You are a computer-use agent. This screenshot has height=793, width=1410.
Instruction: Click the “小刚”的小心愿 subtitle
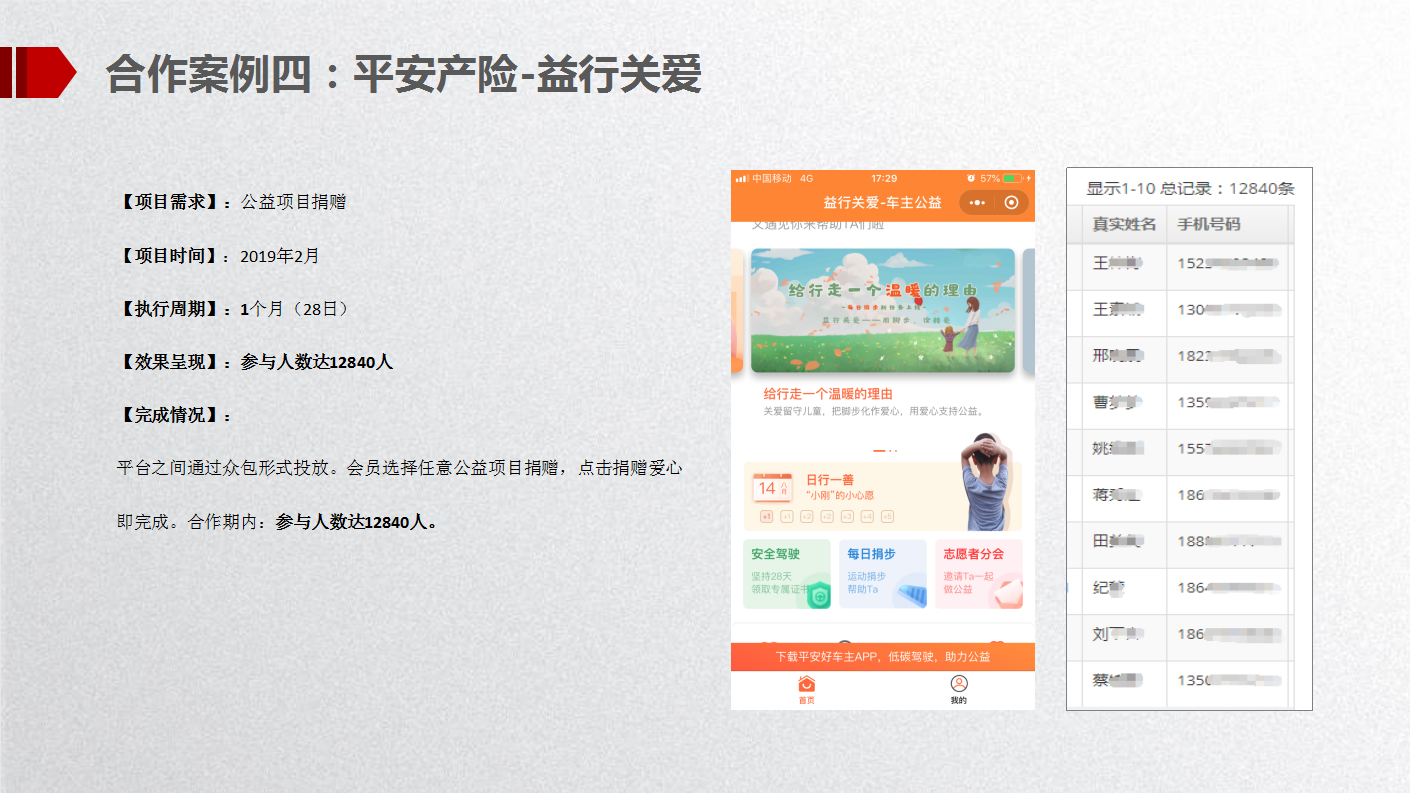840,496
